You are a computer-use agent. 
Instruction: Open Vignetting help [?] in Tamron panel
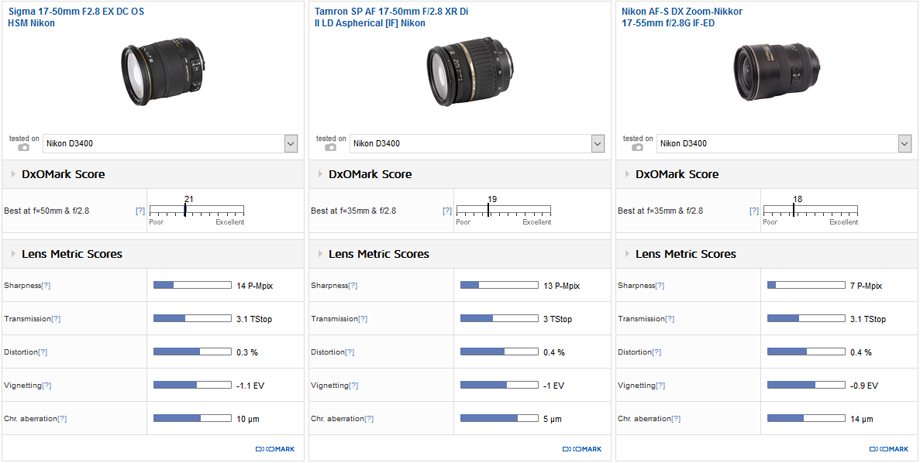pos(353,386)
